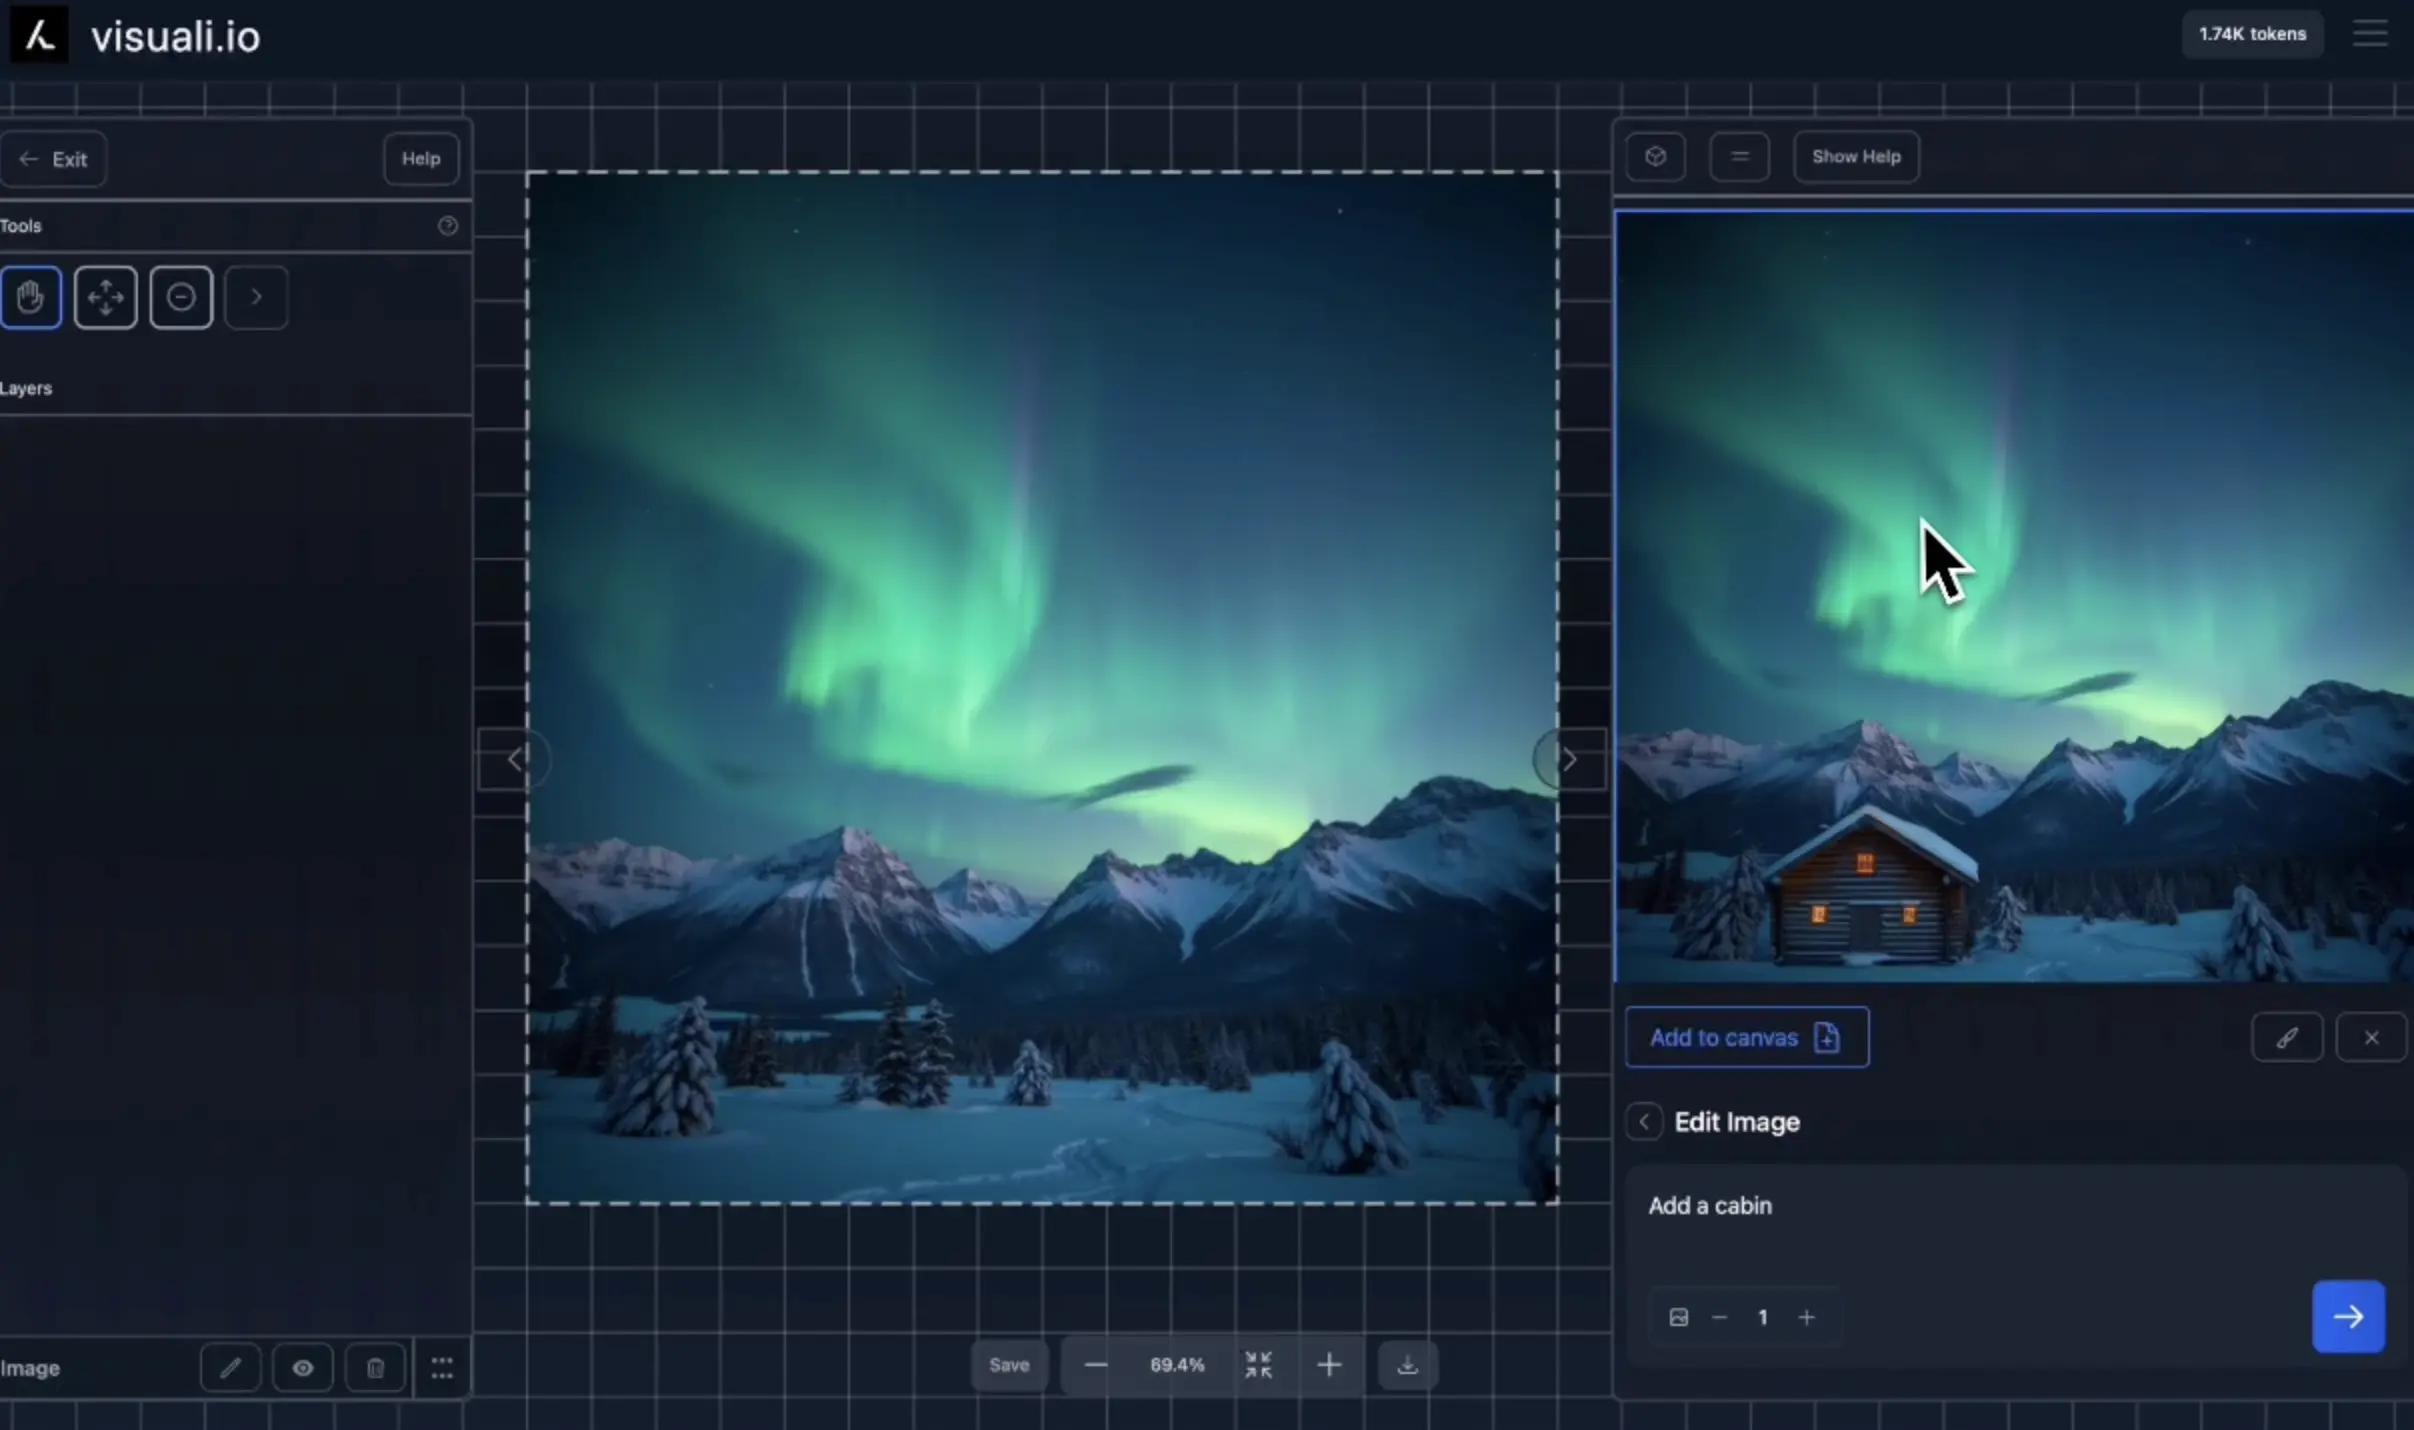Click the 69.4% zoom level control

(x=1176, y=1364)
